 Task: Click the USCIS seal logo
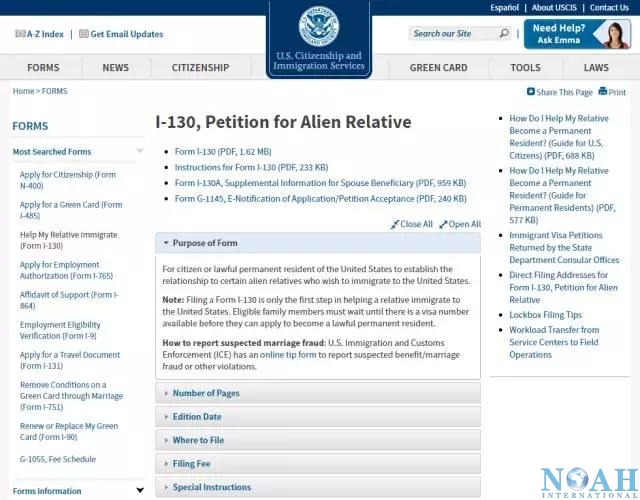(x=319, y=26)
